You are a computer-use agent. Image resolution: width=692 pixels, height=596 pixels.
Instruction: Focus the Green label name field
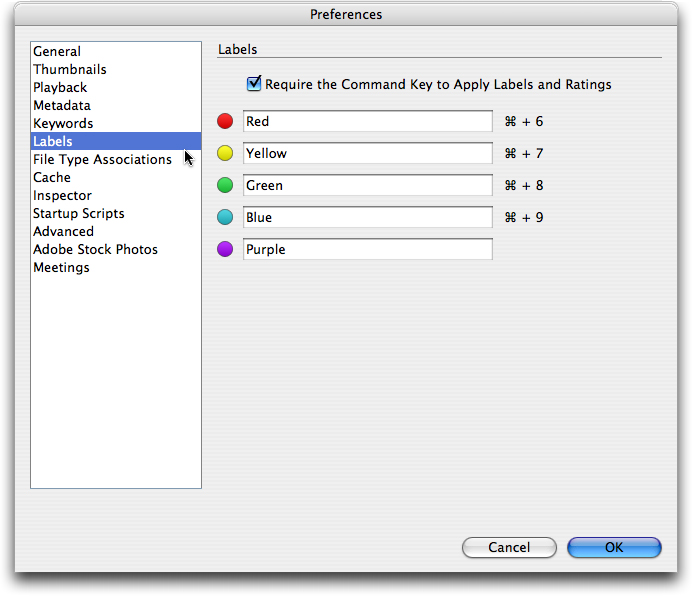(x=367, y=186)
